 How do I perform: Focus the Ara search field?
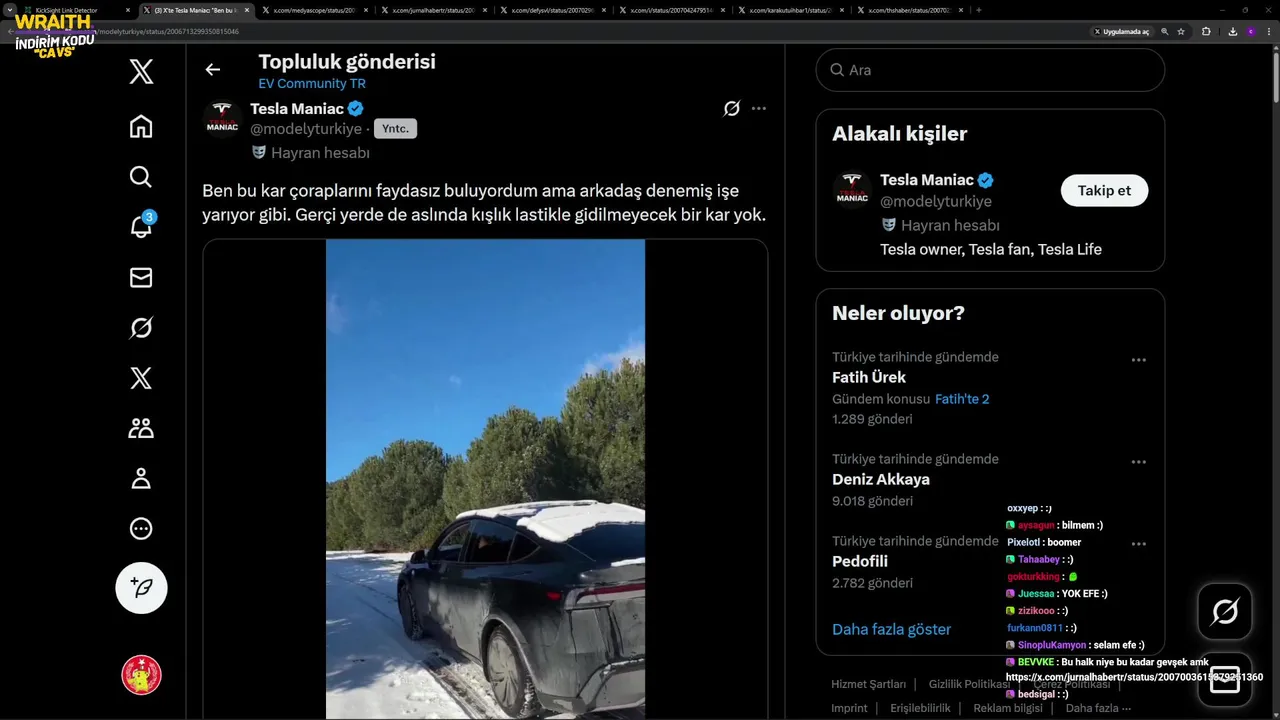tap(990, 70)
